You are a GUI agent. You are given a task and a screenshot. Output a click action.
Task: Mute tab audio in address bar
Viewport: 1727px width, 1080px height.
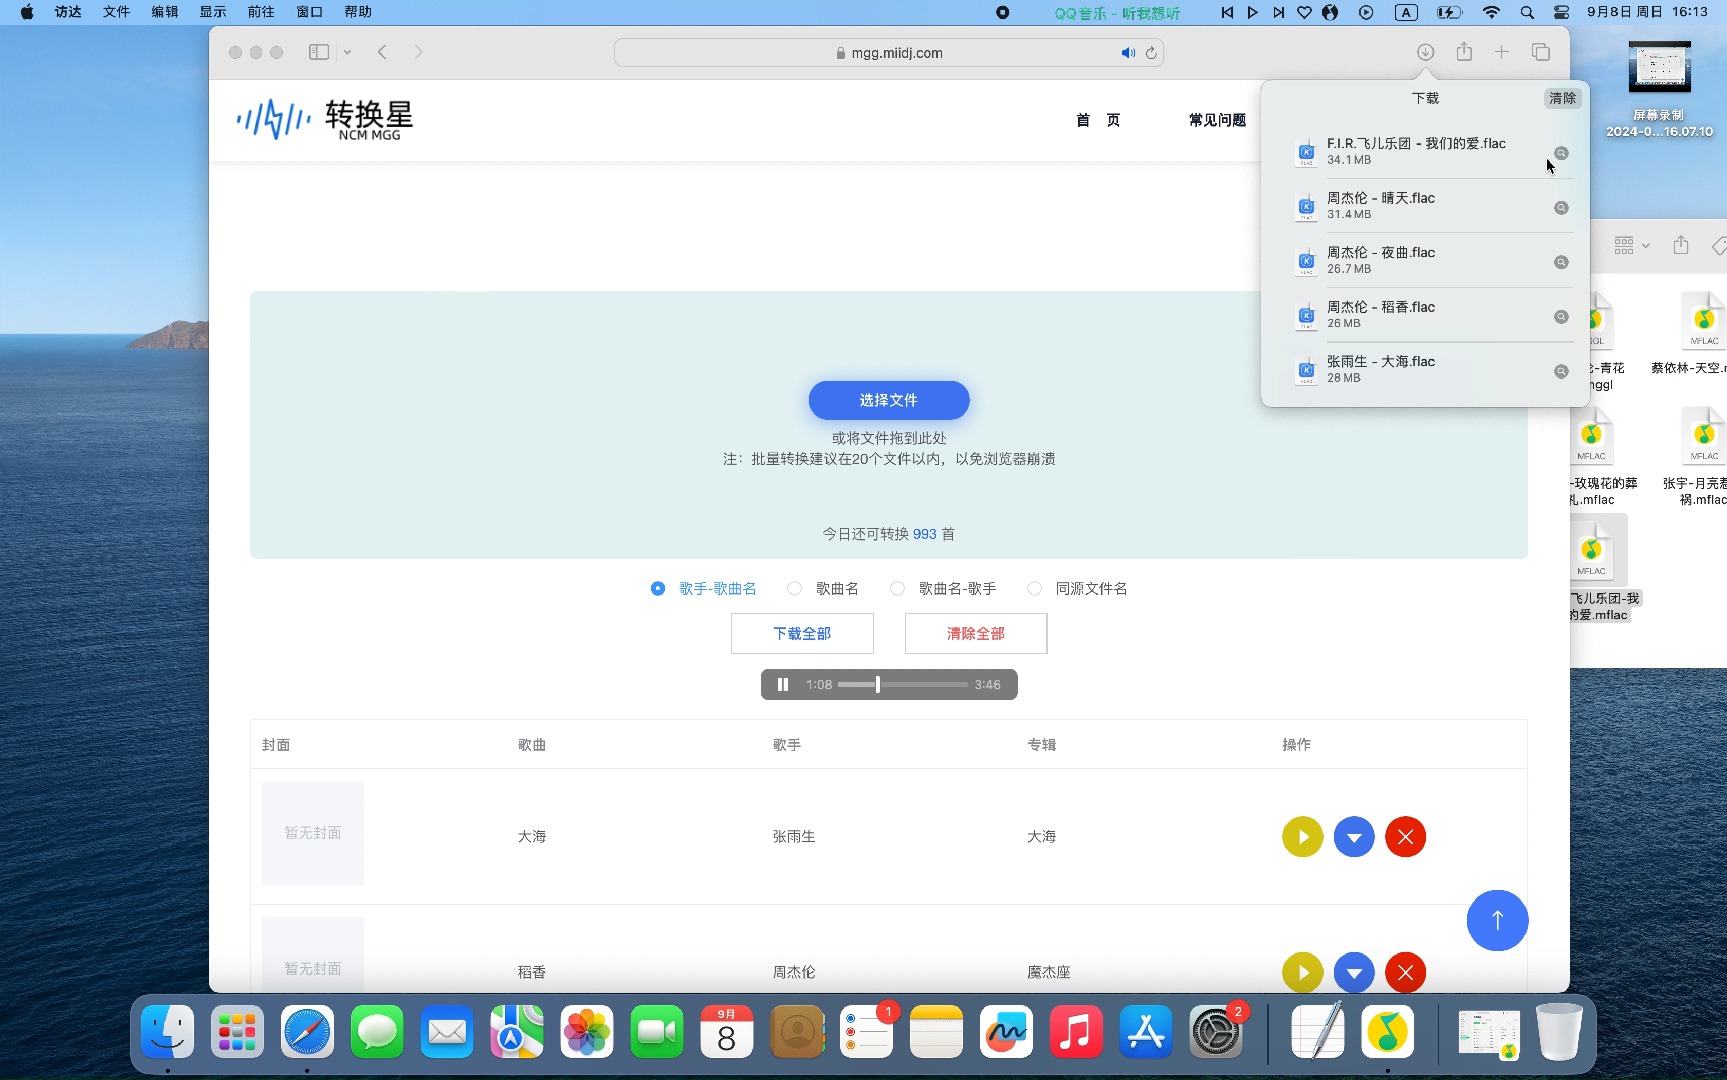tap(1128, 53)
